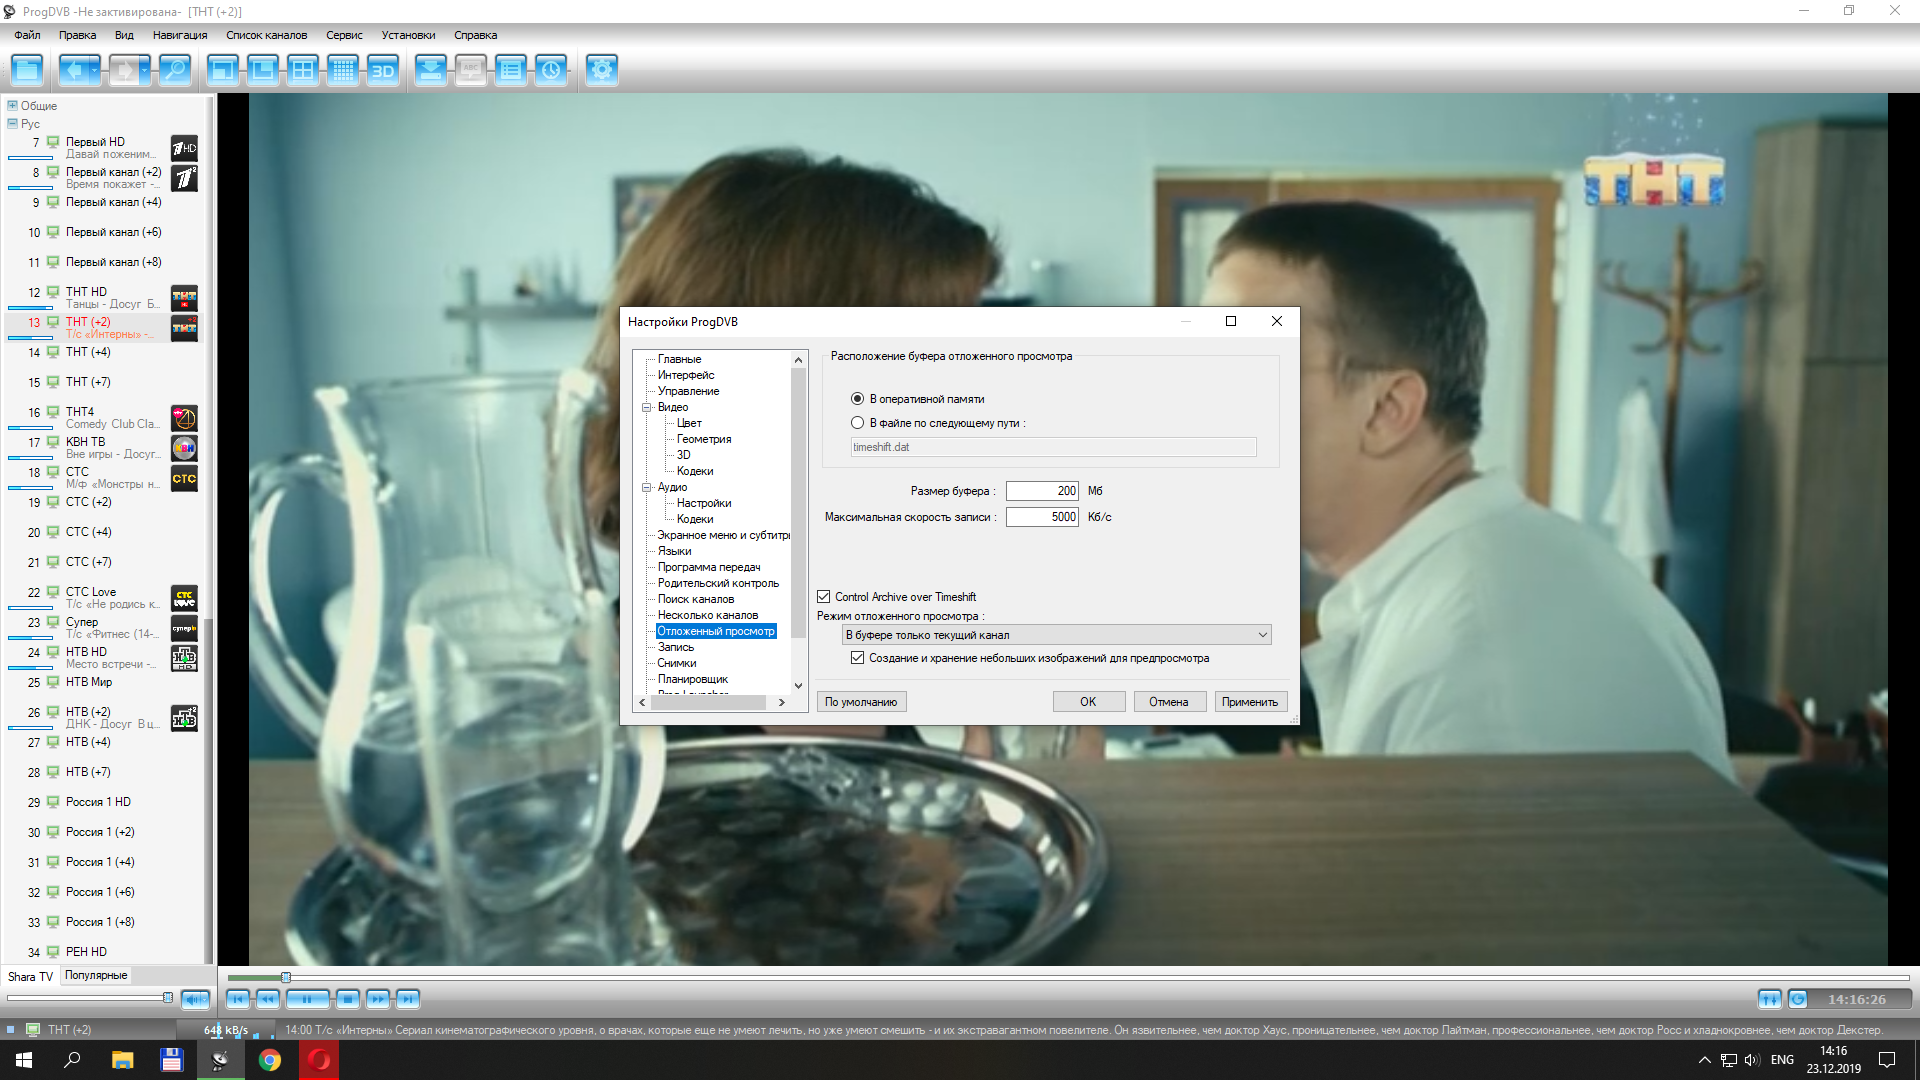Click the channel search magnifier icon
1920x1080 pixels.
pyautogui.click(x=175, y=70)
